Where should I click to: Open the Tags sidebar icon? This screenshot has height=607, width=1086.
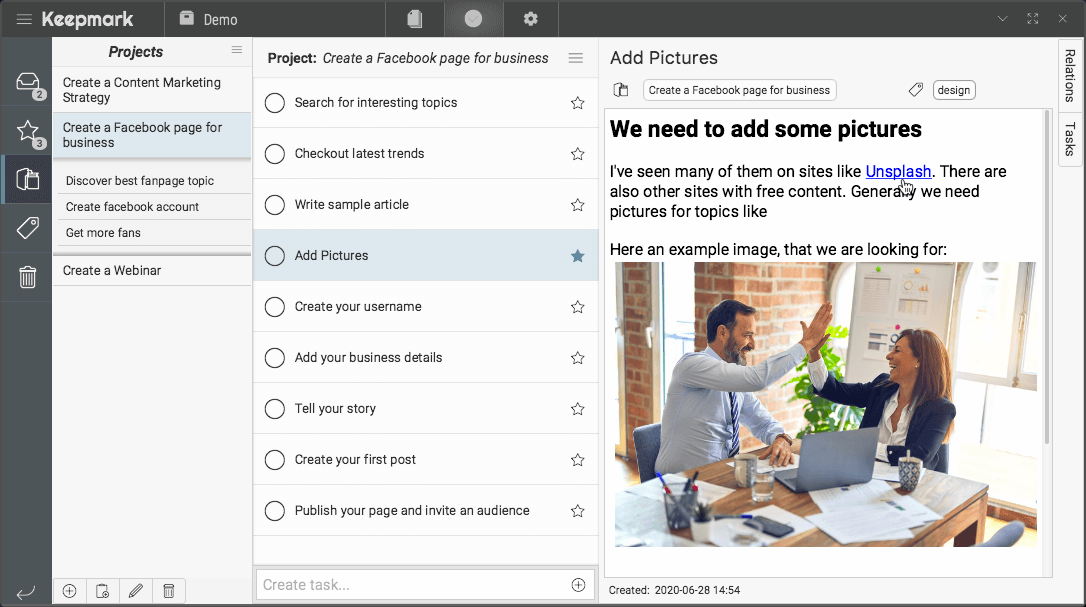(x=27, y=228)
